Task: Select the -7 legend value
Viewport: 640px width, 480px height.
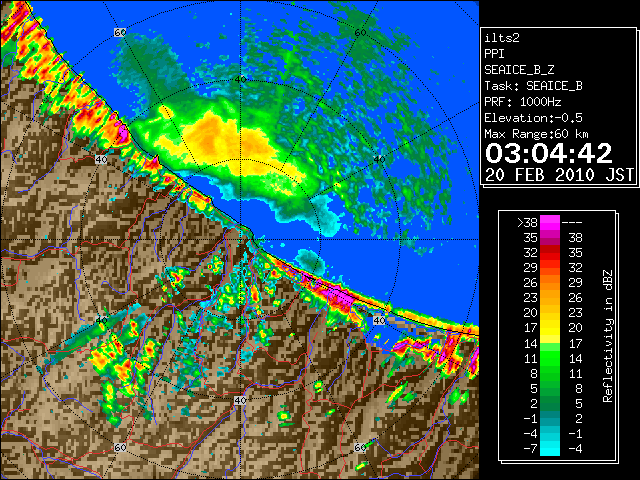Action: coord(531,449)
